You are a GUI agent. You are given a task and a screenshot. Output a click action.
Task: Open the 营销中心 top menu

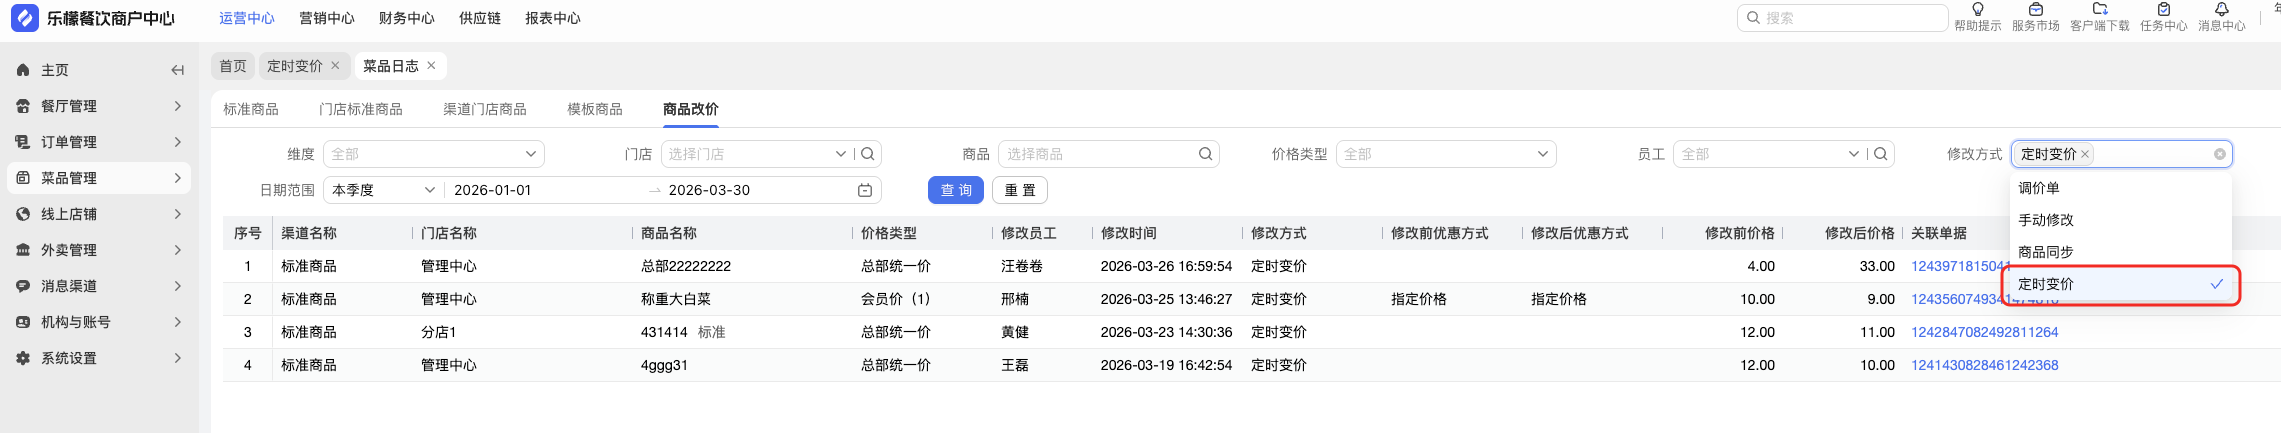326,18
